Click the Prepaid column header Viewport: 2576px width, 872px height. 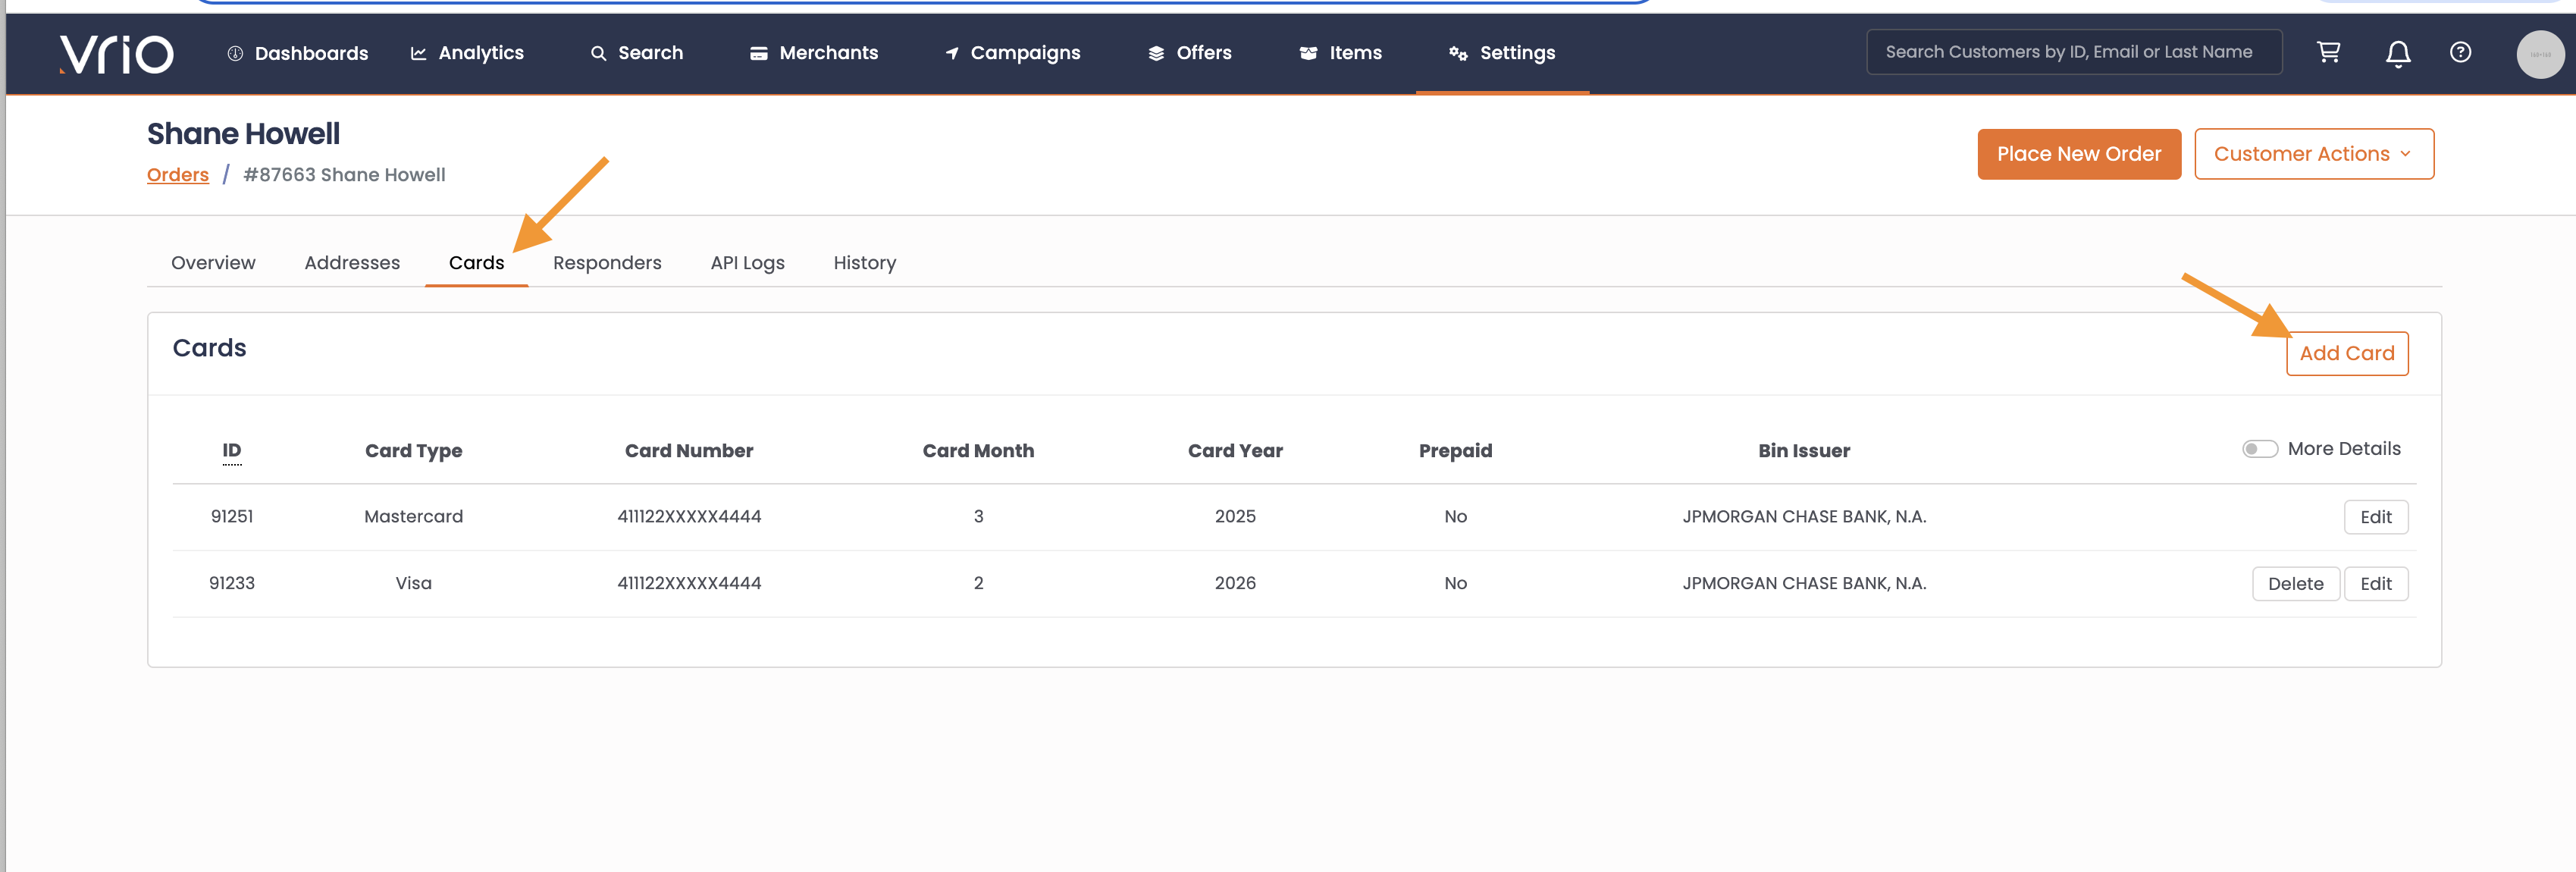pyautogui.click(x=1455, y=451)
